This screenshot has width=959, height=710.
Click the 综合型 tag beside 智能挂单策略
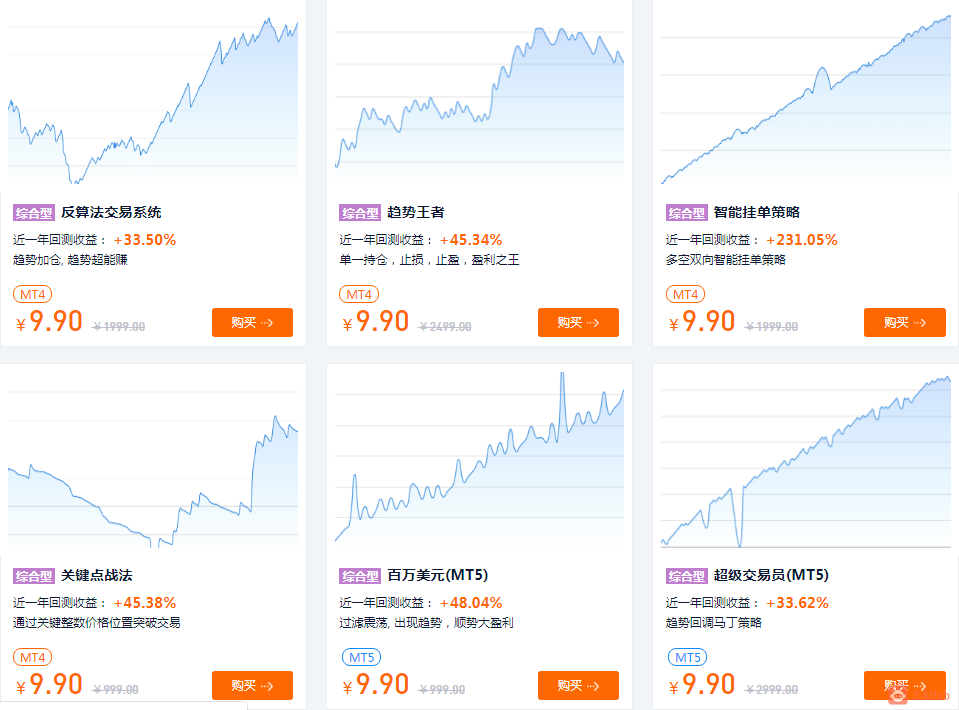pyautogui.click(x=687, y=213)
